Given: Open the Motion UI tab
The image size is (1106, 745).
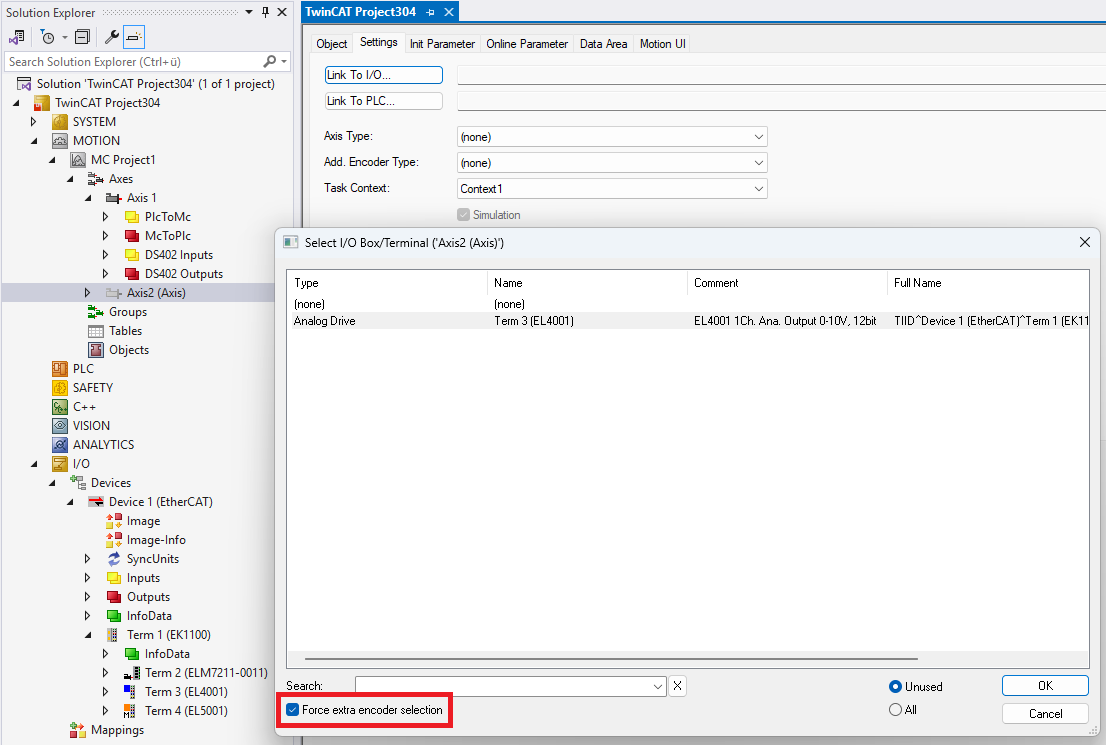Looking at the screenshot, I should click(662, 44).
